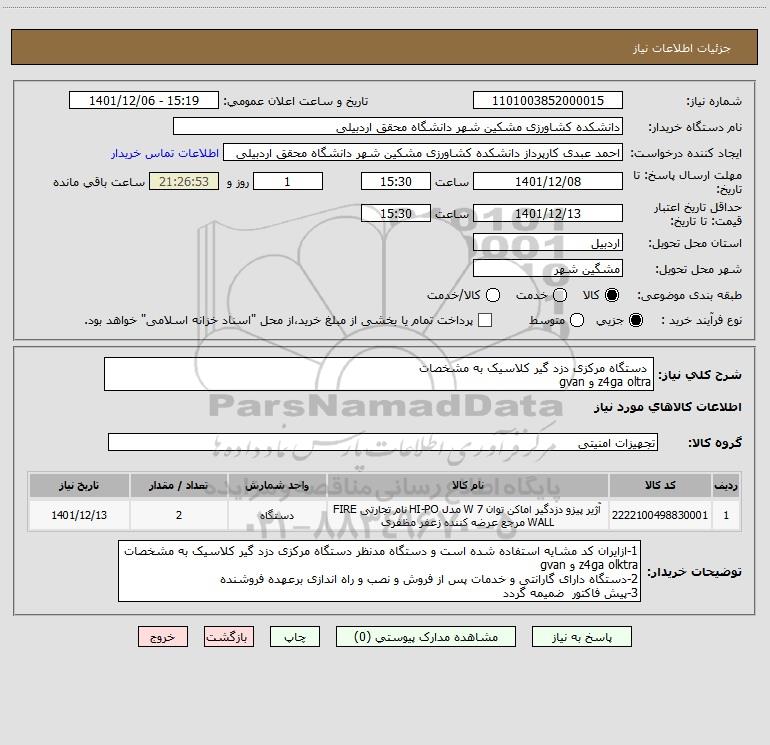Click the نام کالا column header
The image size is (770, 745).
pyautogui.click(x=468, y=485)
